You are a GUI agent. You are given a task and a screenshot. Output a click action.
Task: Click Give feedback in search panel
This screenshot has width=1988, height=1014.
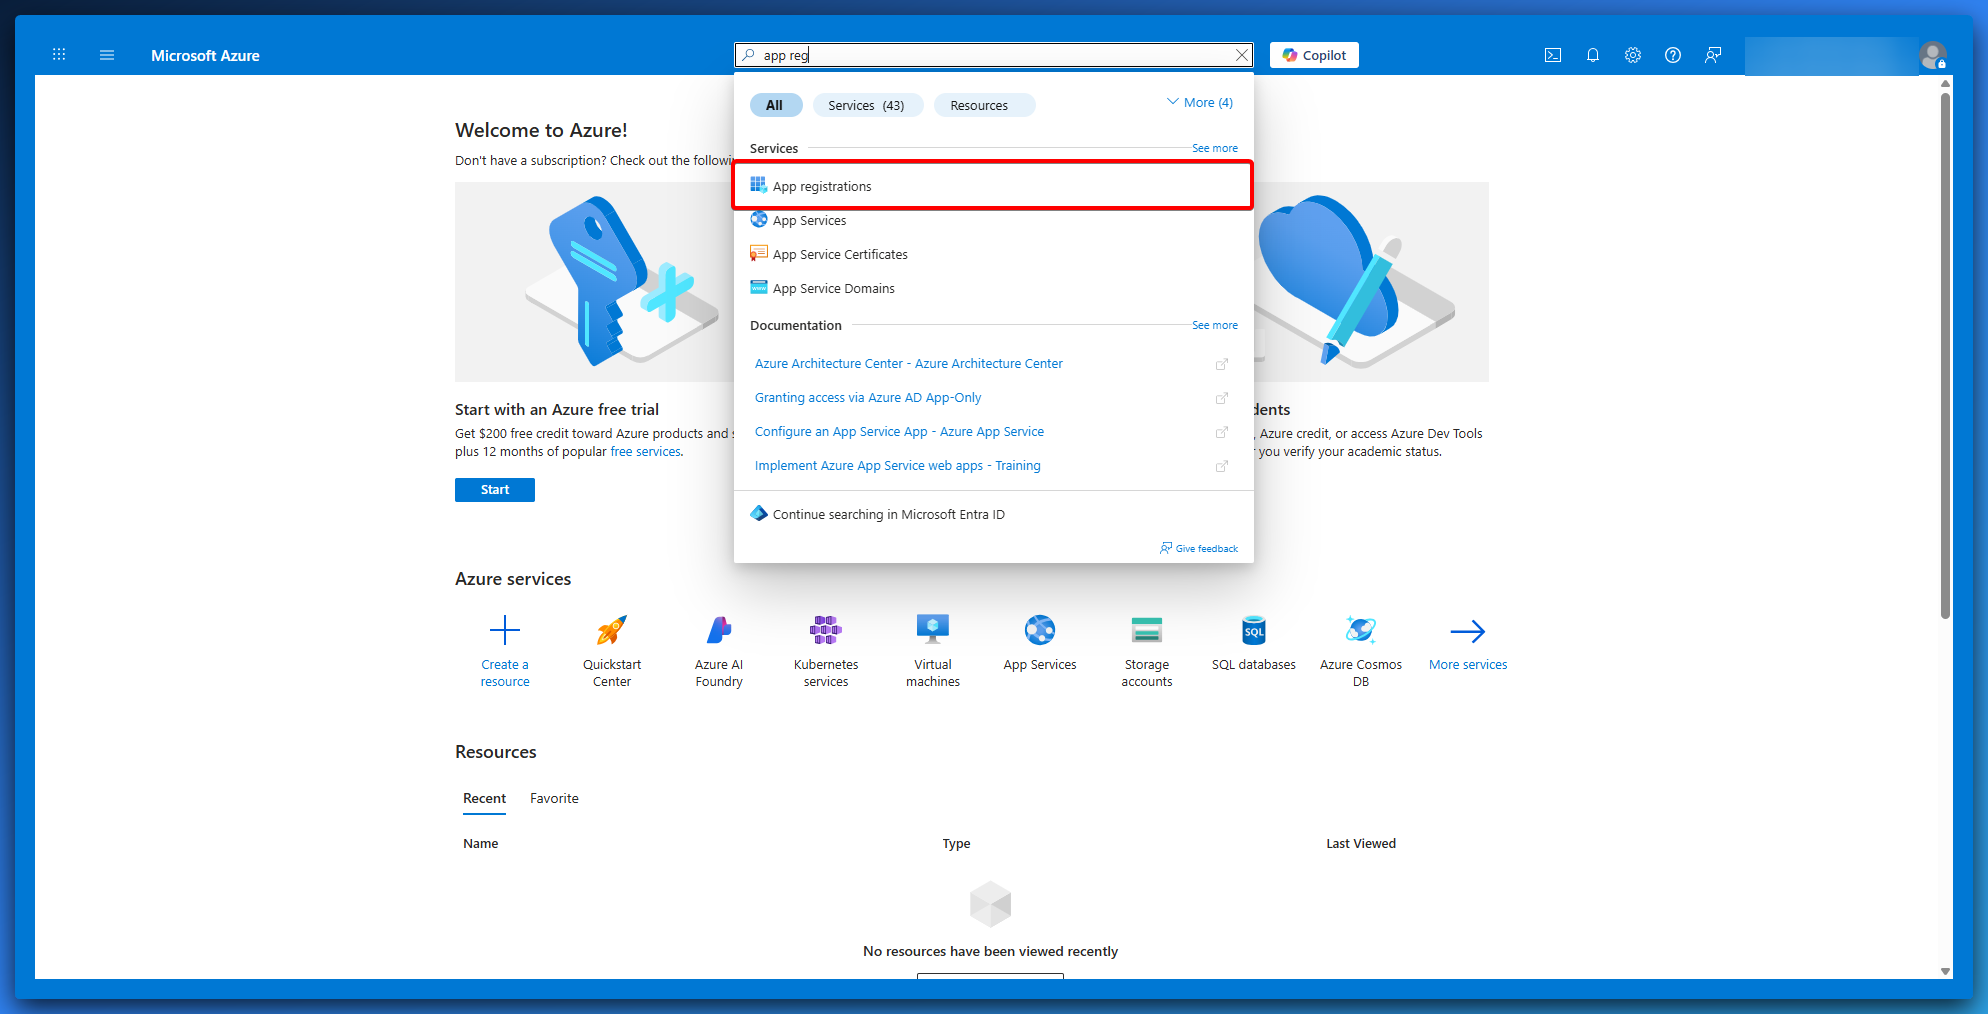pos(1199,548)
